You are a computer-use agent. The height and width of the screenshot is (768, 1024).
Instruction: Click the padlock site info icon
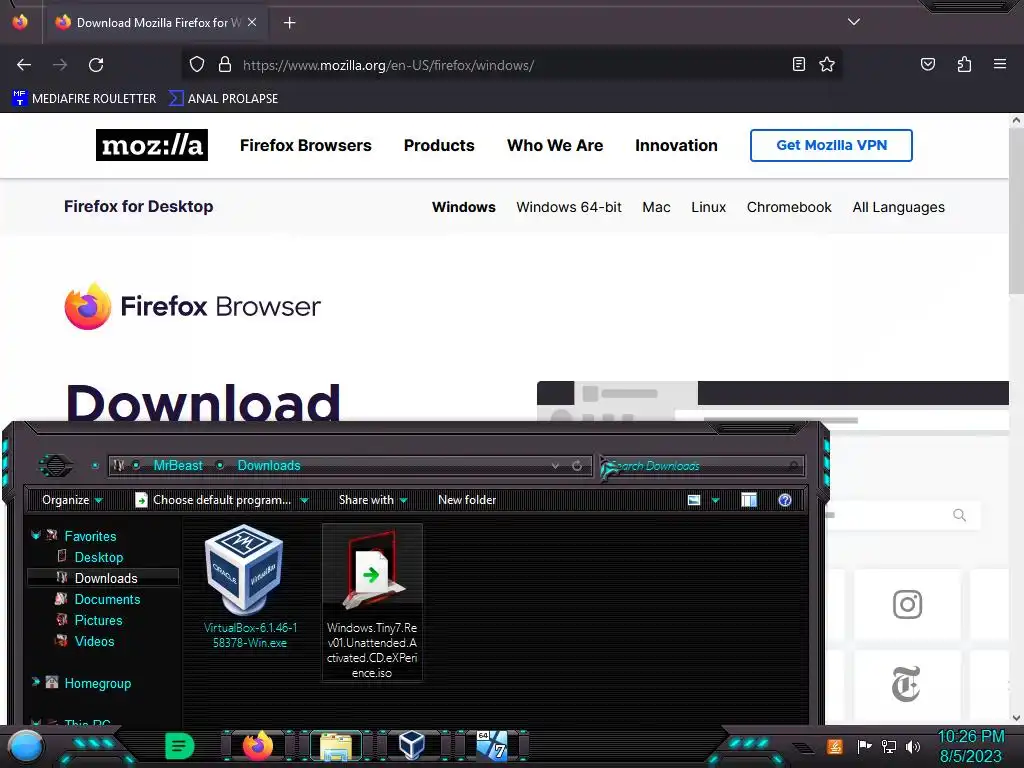(225, 65)
